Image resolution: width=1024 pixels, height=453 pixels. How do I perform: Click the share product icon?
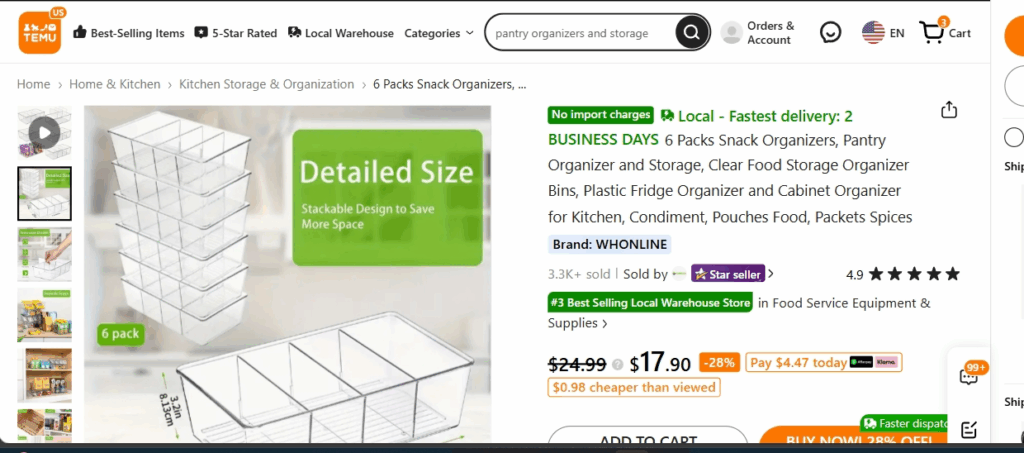pos(948,110)
